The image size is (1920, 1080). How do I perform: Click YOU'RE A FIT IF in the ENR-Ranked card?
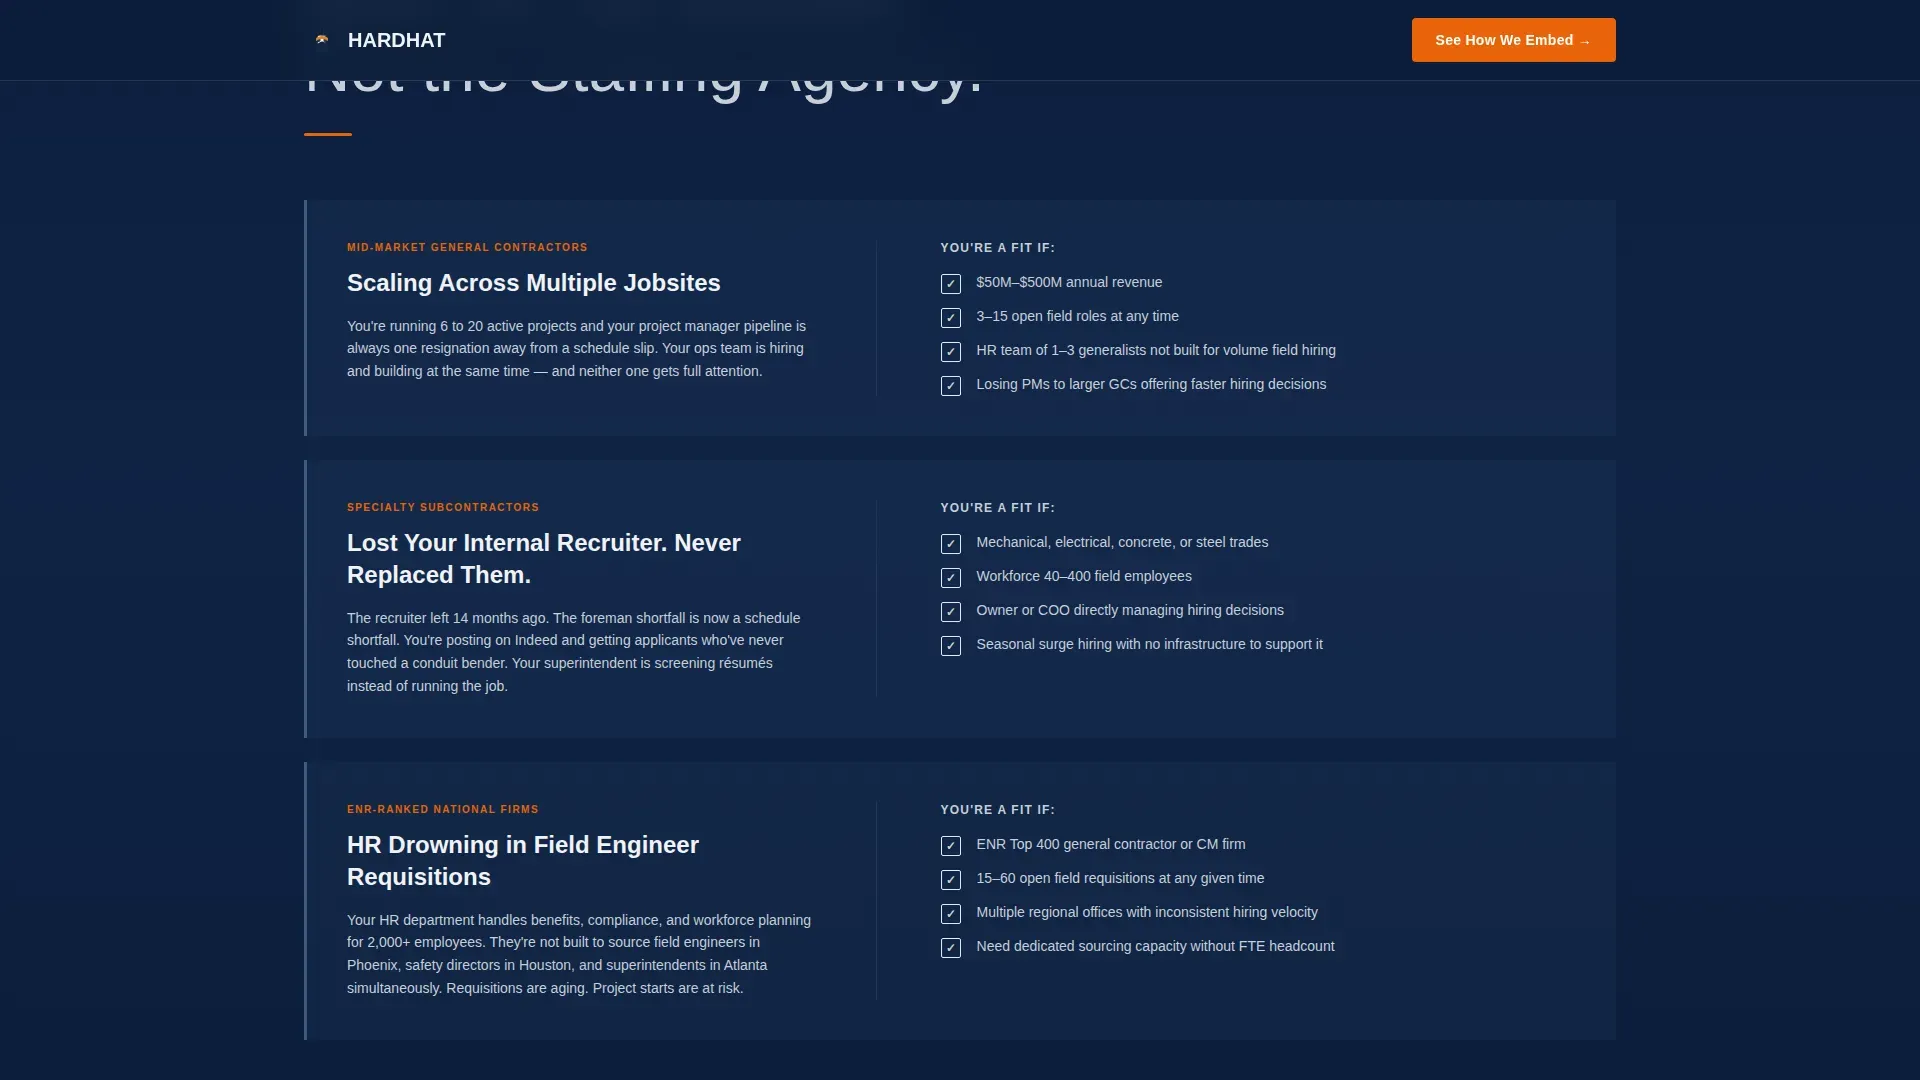tap(997, 810)
